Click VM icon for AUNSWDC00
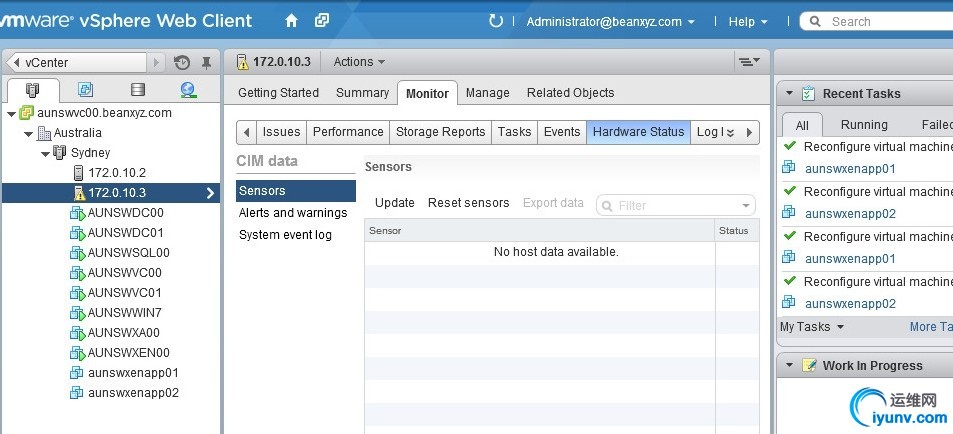Image resolution: width=953 pixels, height=434 pixels. [78, 213]
